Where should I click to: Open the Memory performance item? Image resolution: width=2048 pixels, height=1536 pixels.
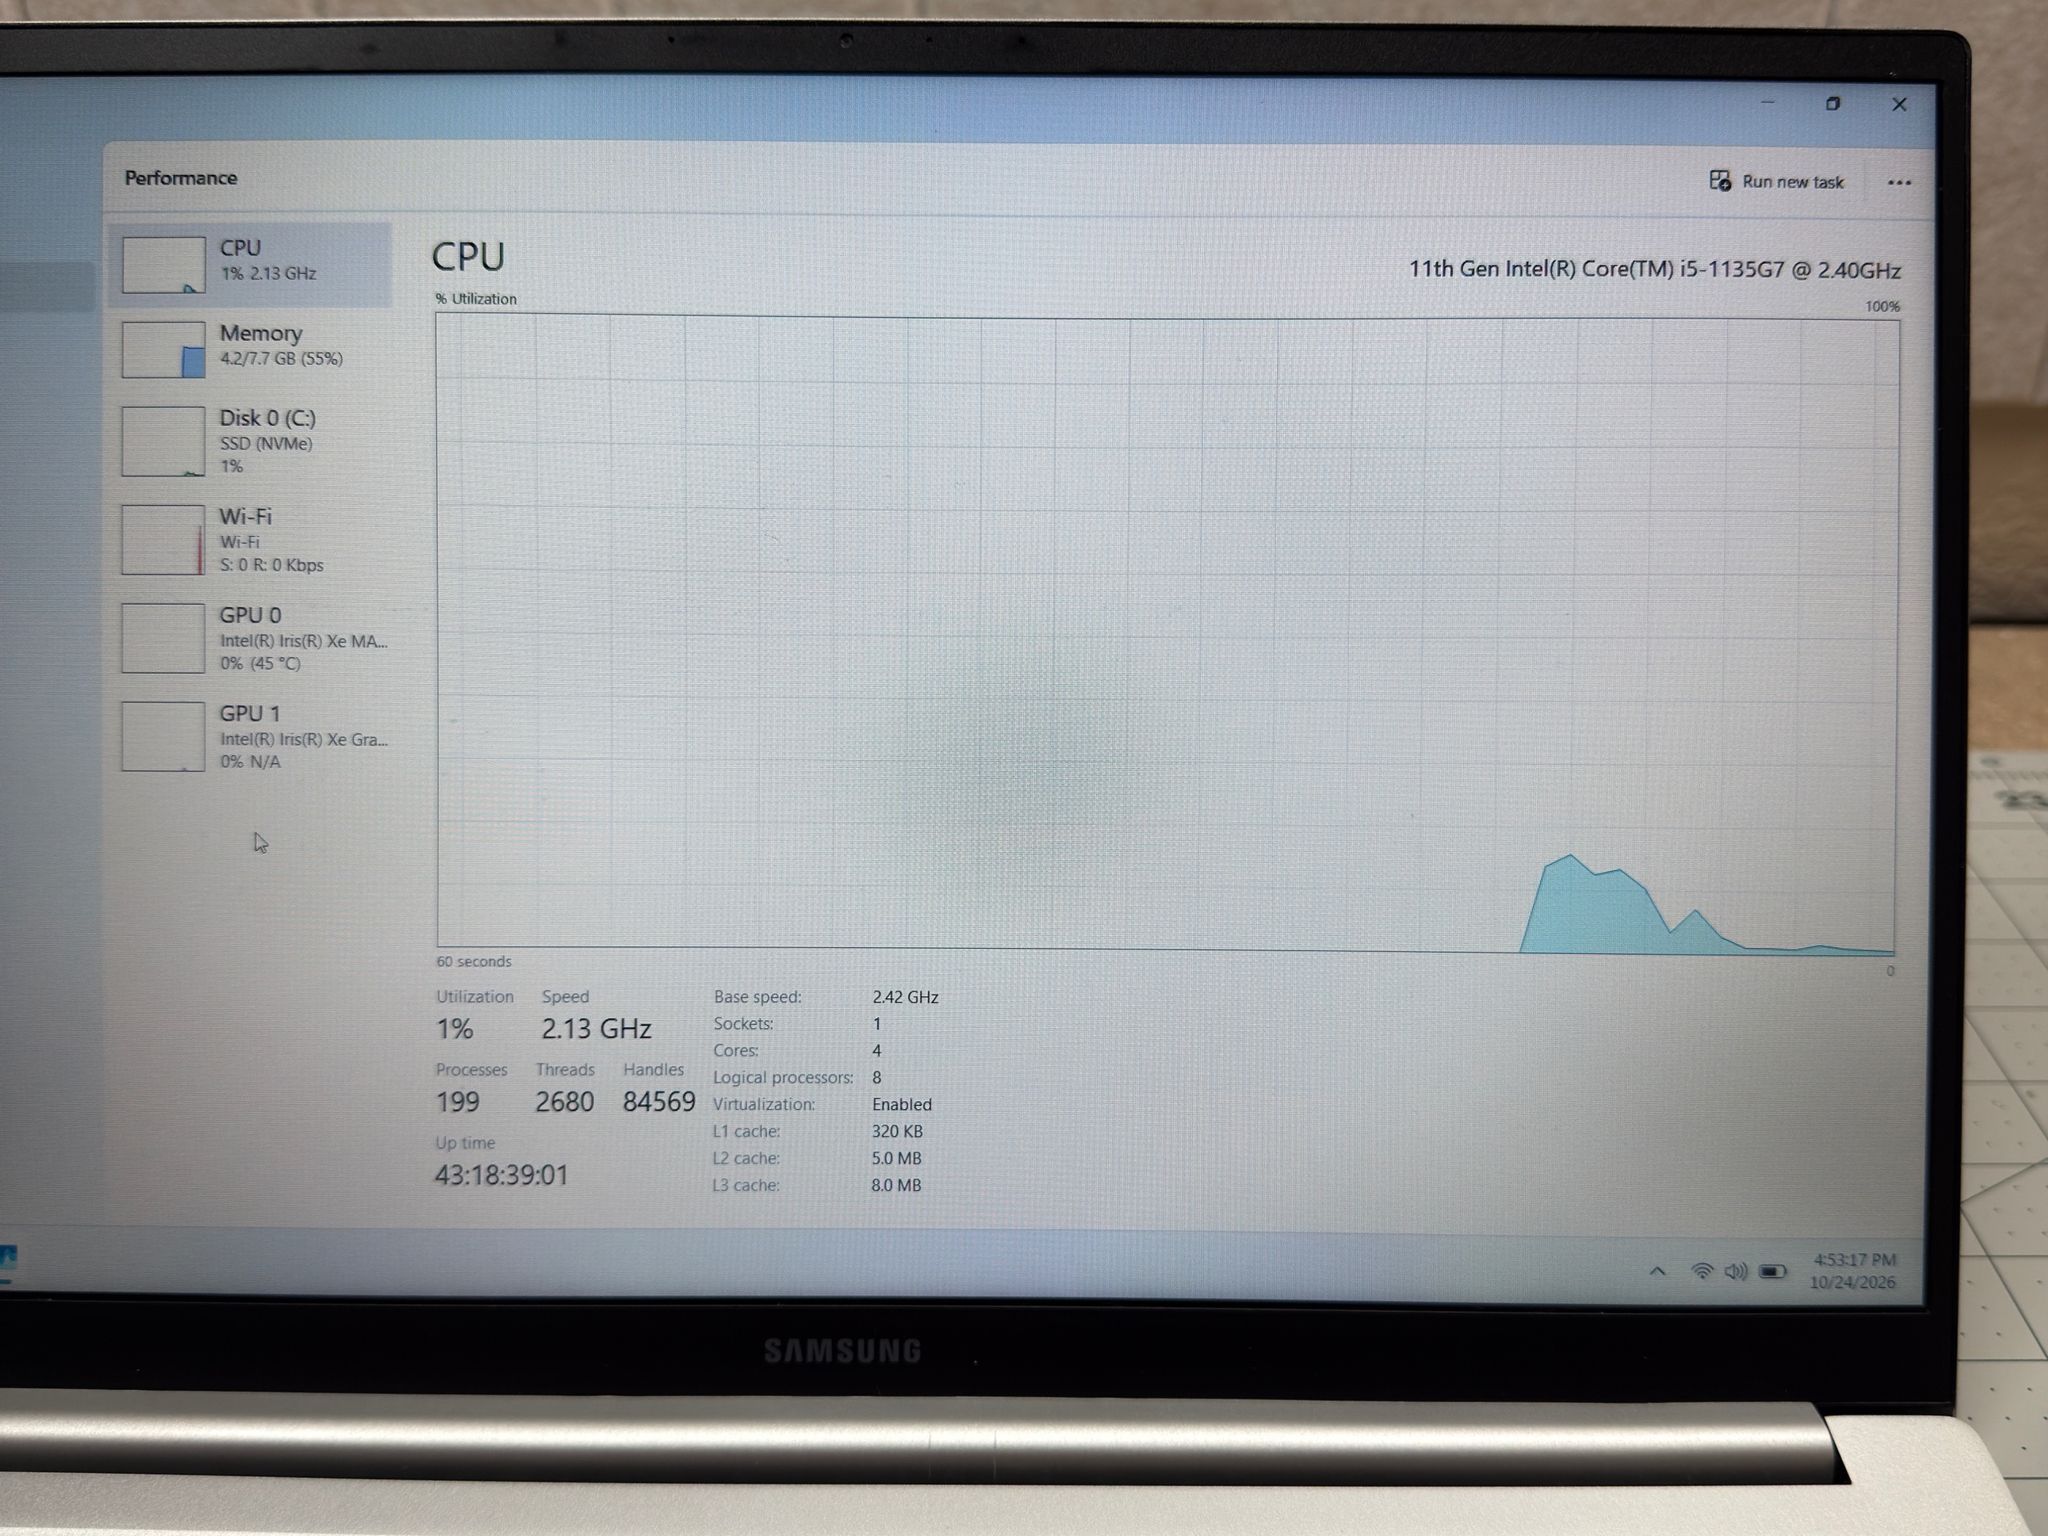[251, 348]
